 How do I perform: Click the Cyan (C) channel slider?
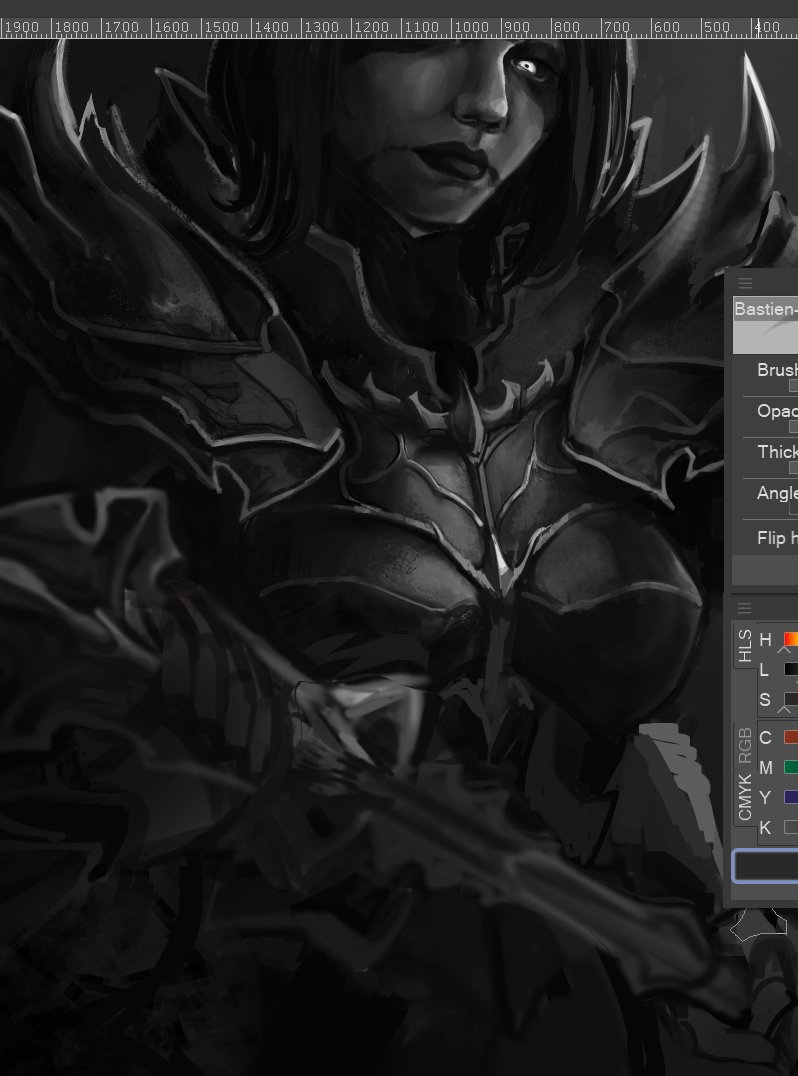click(790, 737)
